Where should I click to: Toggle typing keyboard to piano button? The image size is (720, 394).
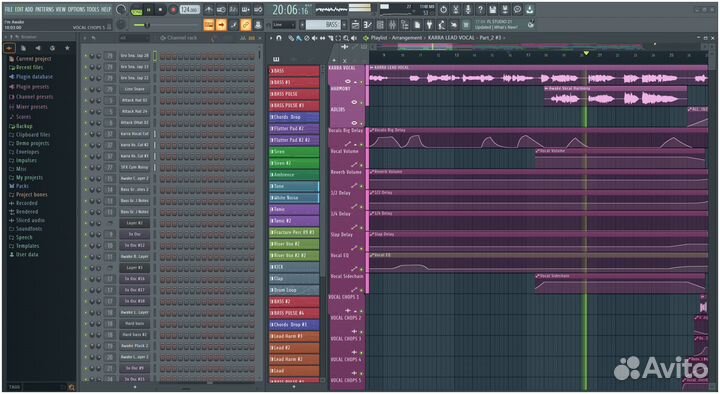pyautogui.click(x=209, y=25)
